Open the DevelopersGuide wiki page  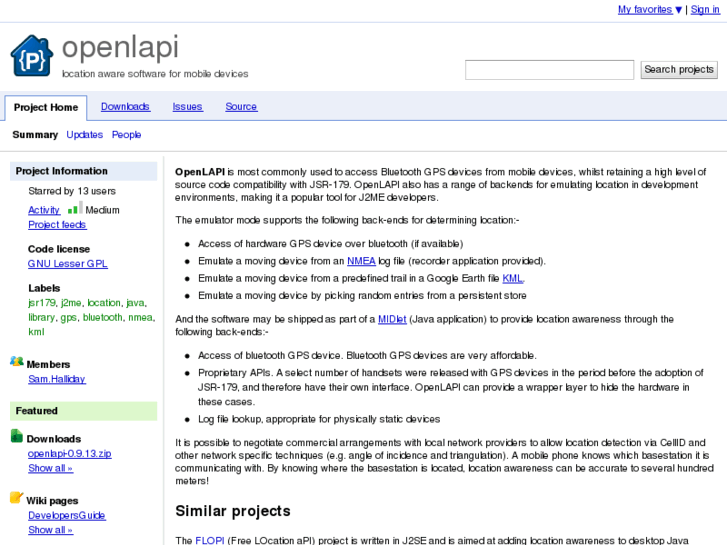[x=67, y=515]
